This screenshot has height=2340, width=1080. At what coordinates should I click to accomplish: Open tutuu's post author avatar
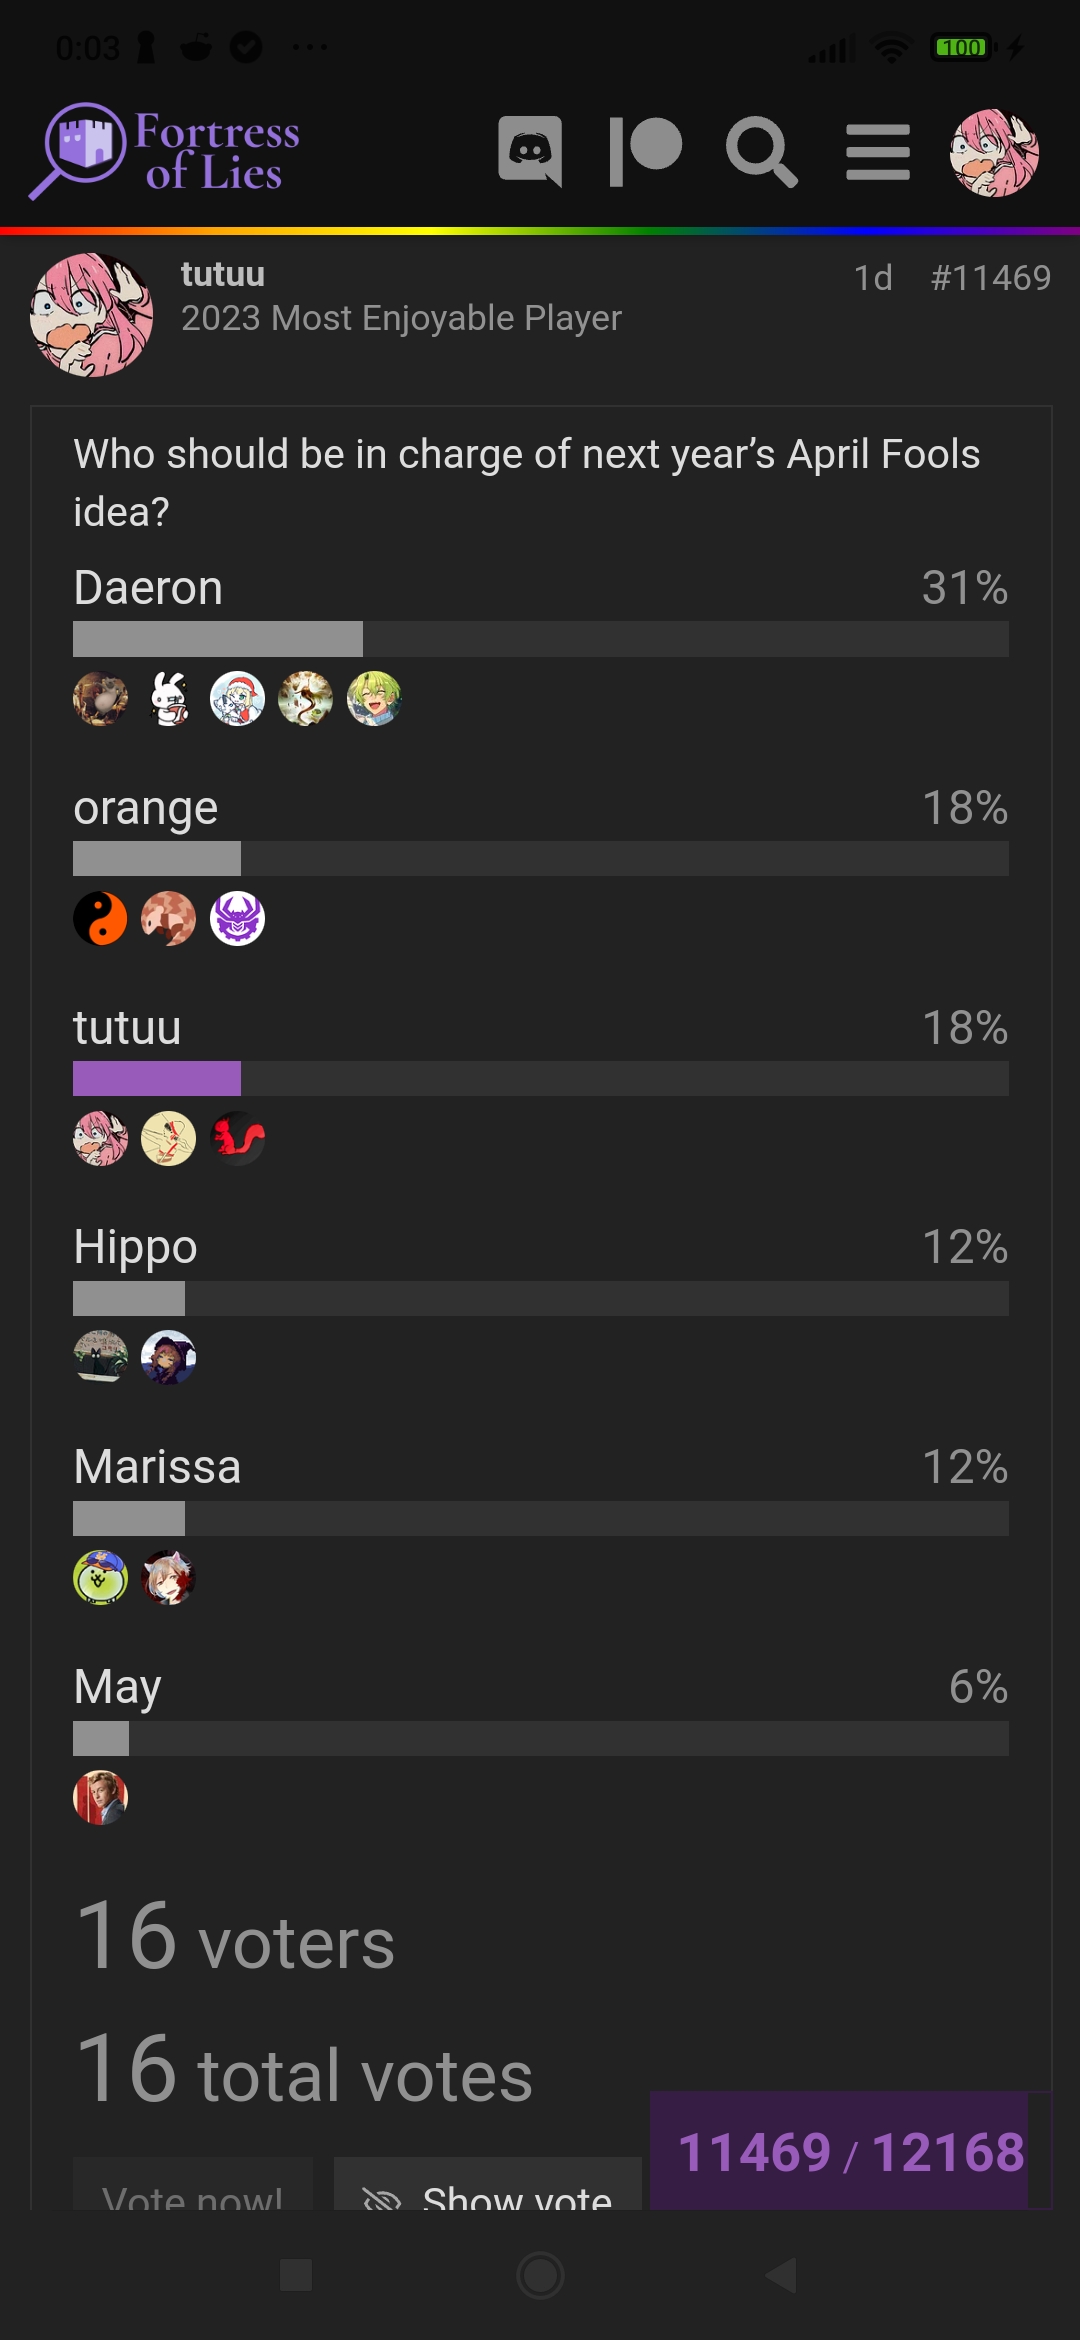tap(92, 315)
